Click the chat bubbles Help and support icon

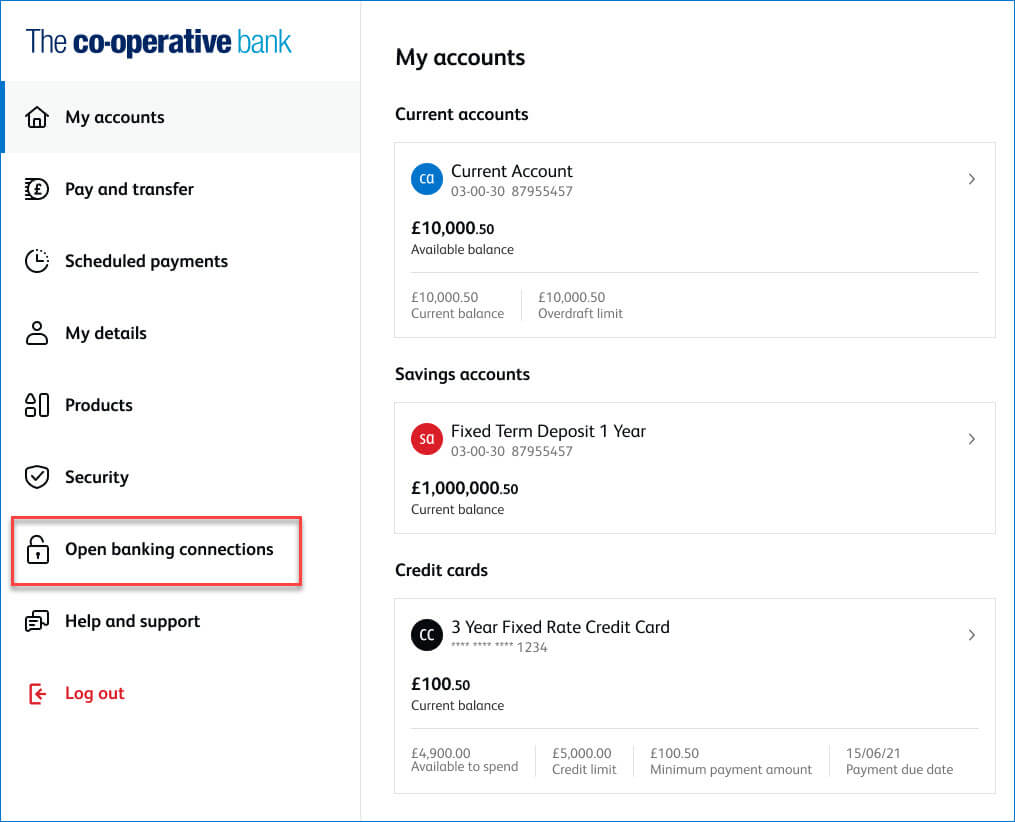(37, 621)
